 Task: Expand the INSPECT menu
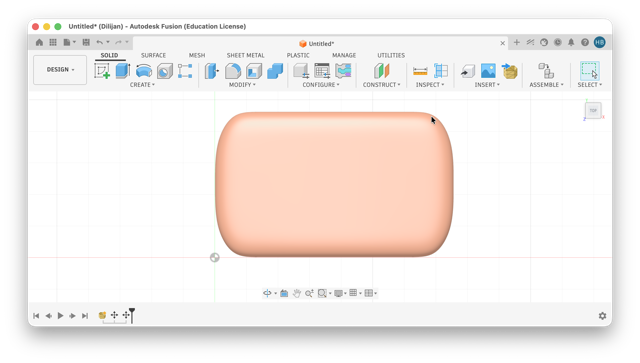tap(430, 85)
